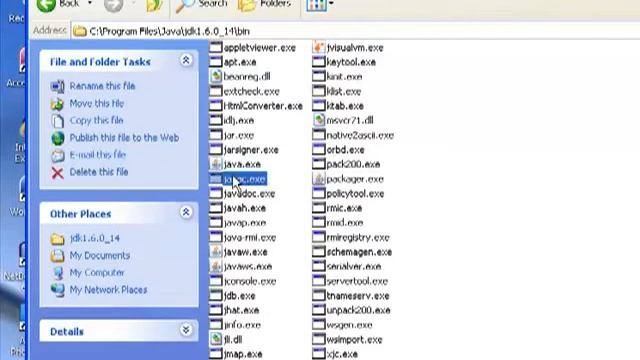Viewport: 640px width, 360px height.
Task: Select javah.exe file icon
Action: [x=216, y=208]
